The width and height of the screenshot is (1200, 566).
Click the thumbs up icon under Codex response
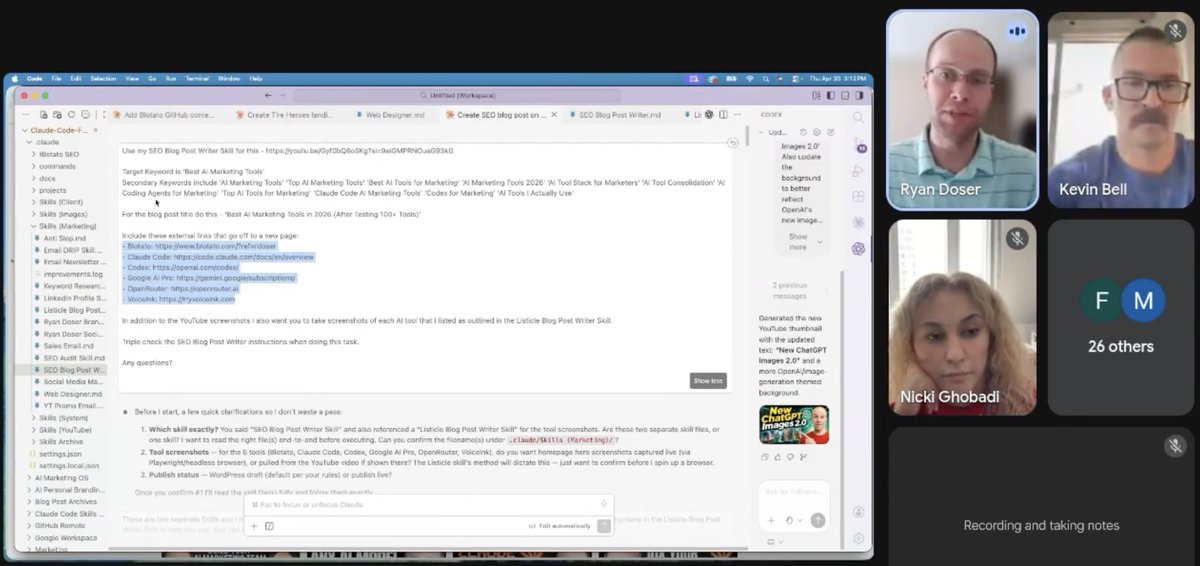tap(776, 457)
